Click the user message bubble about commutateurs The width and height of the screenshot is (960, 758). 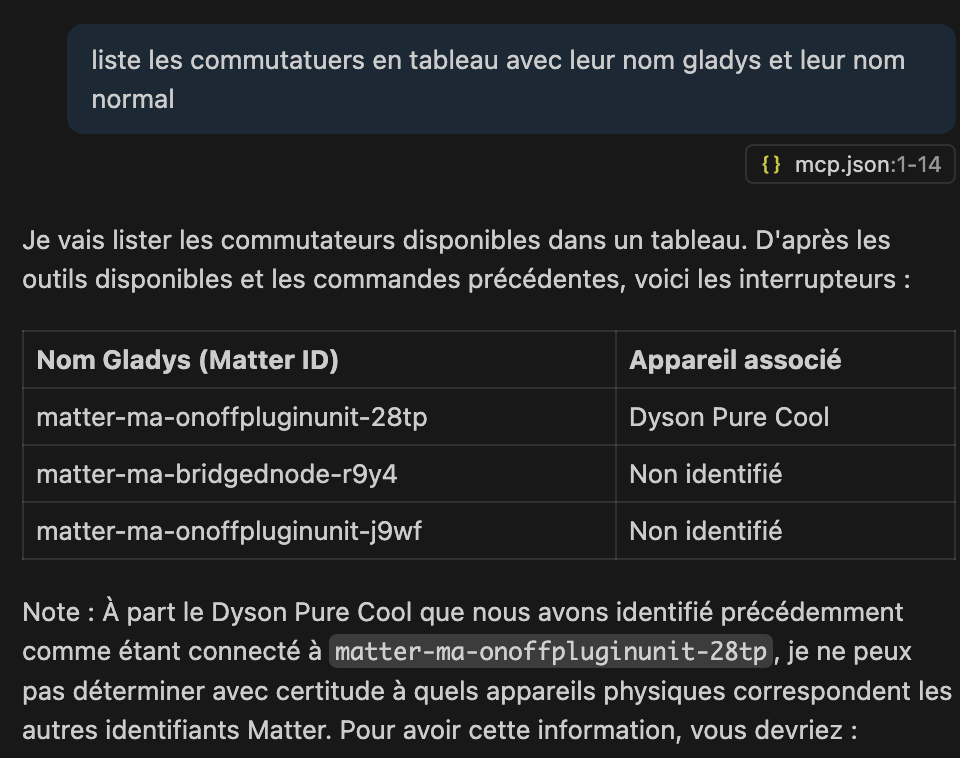point(511,79)
